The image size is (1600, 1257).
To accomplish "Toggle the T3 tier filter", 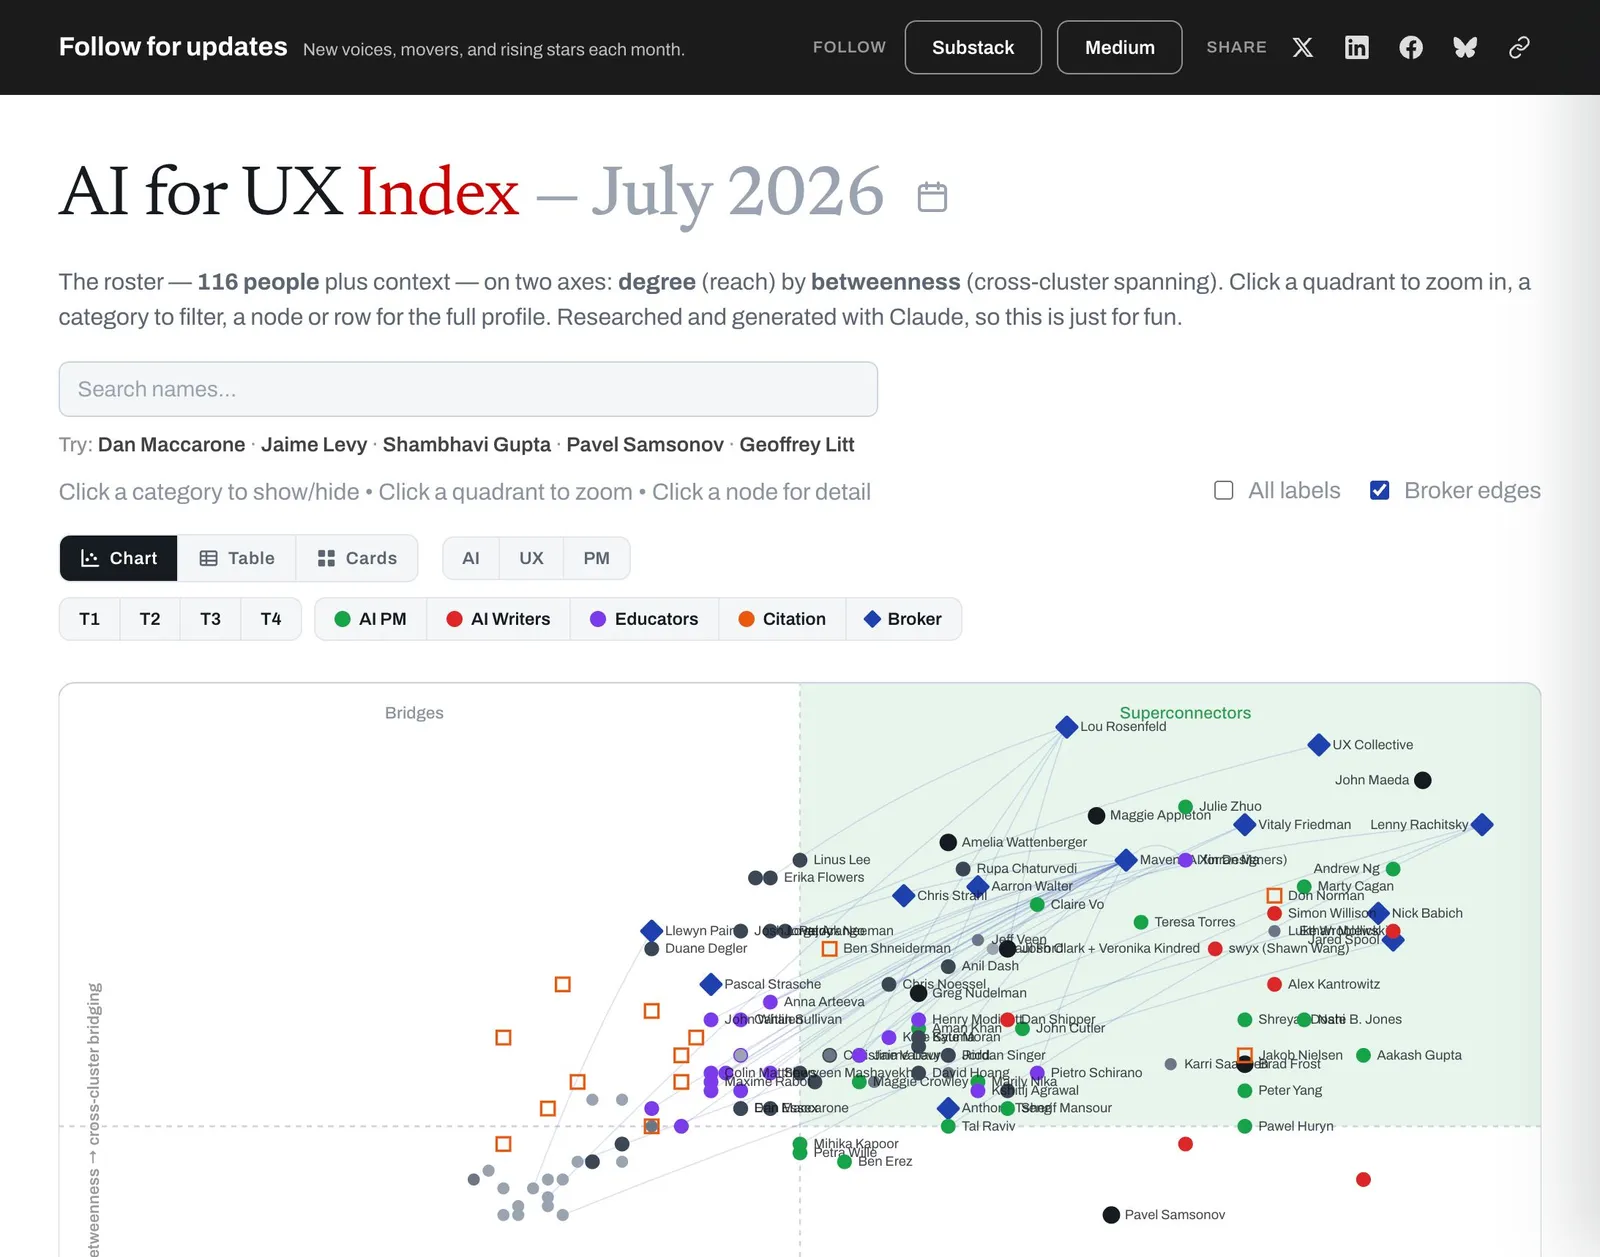I will (x=210, y=619).
